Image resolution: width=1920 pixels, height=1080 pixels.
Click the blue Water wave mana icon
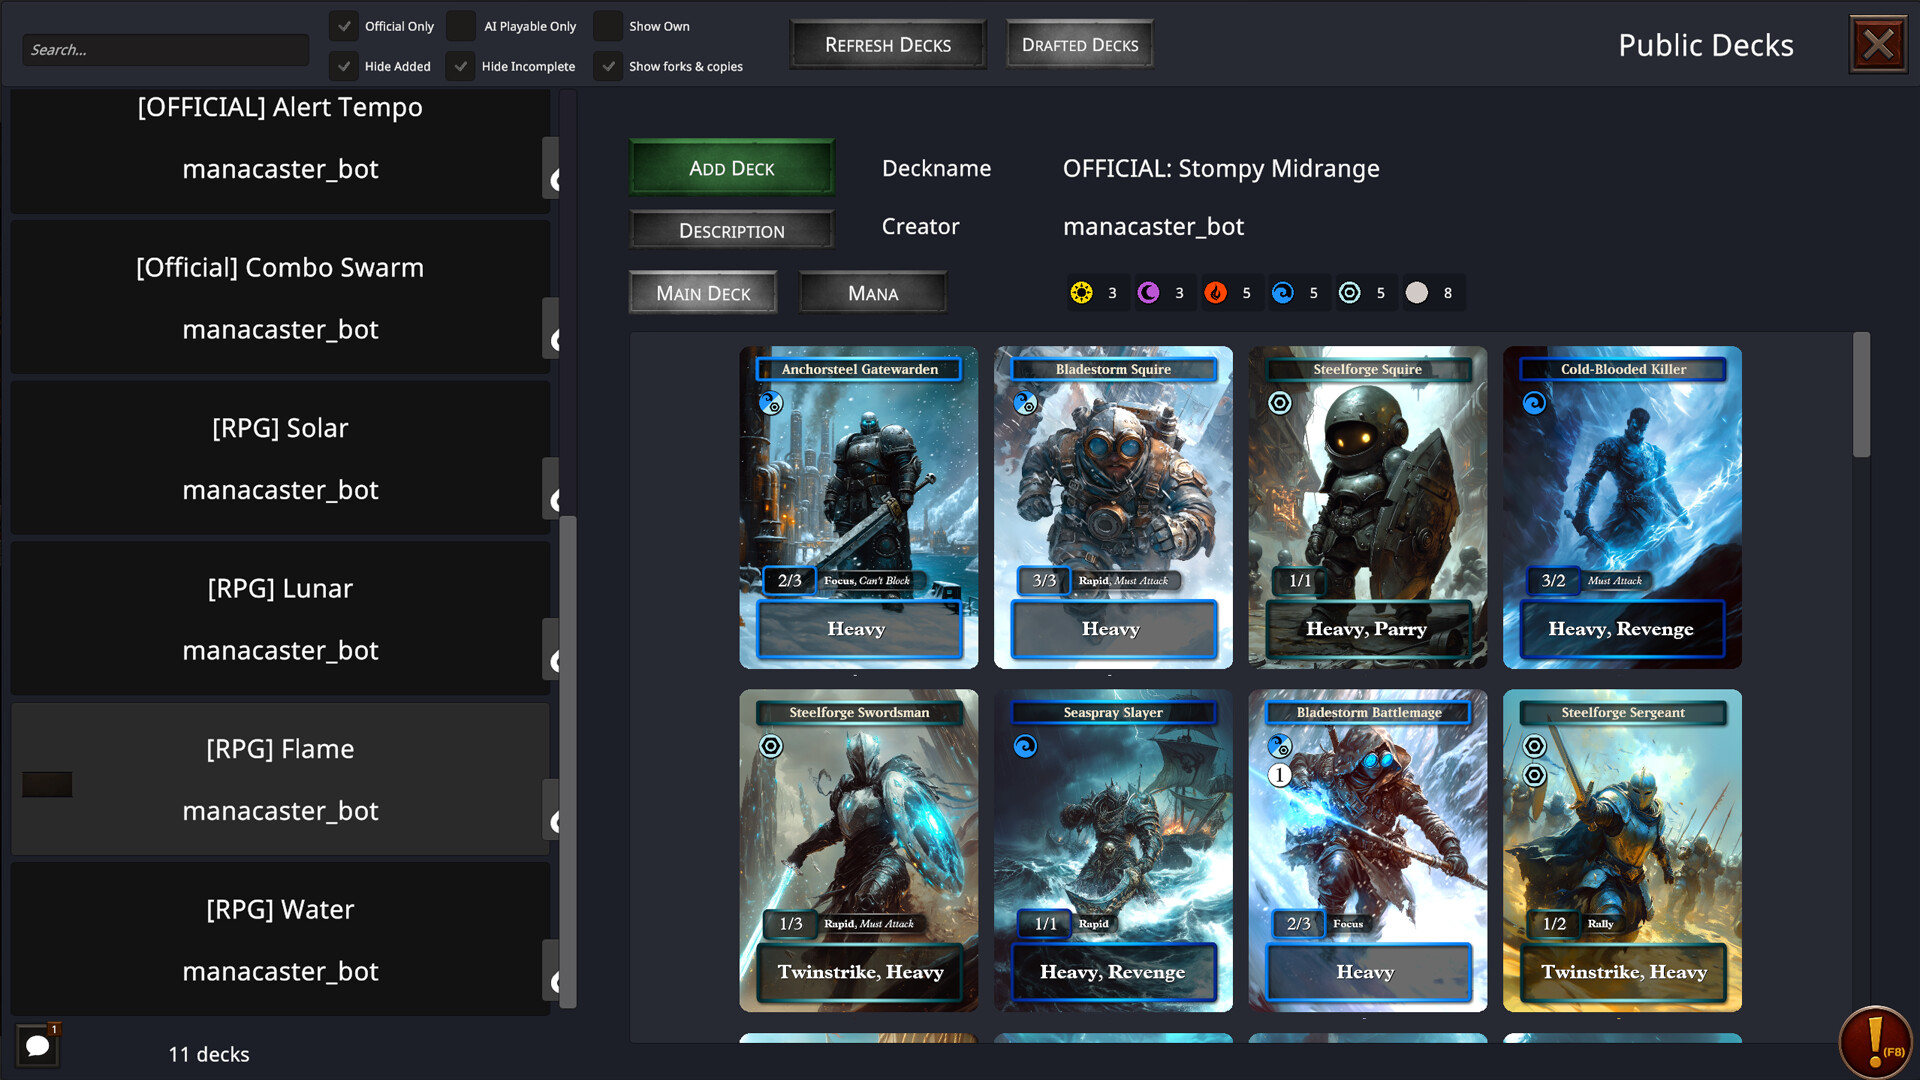click(x=1284, y=293)
